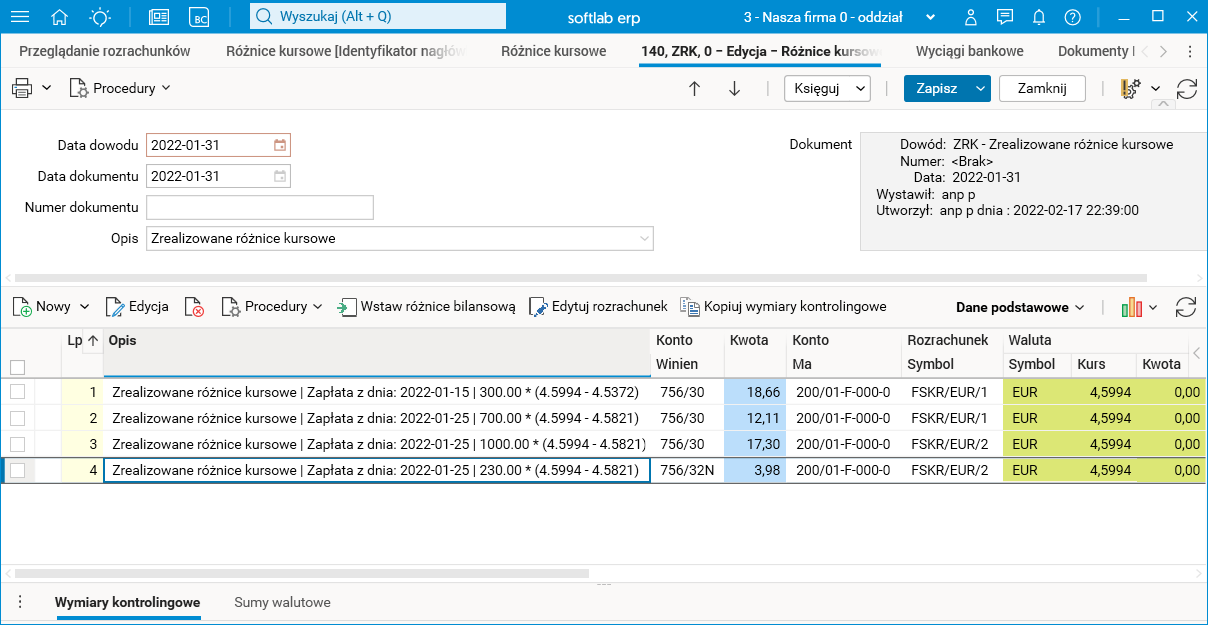Tick the checkbox for row 1
This screenshot has width=1208, height=625.
17,392
